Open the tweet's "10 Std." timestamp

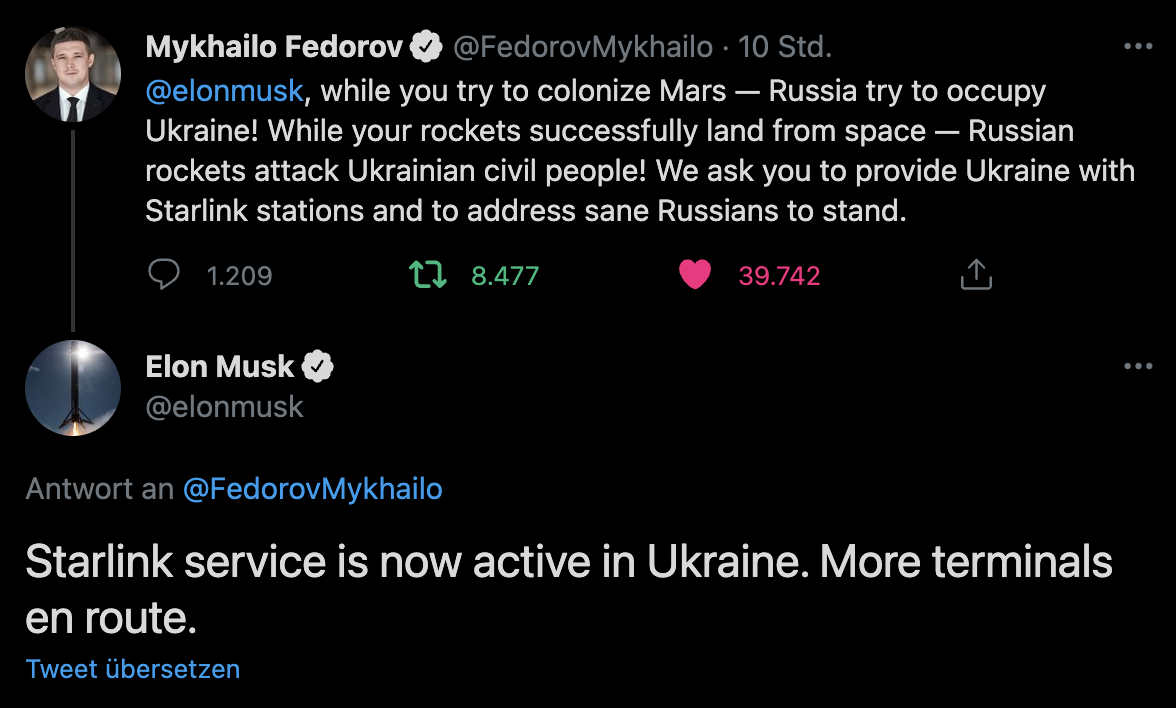[784, 46]
